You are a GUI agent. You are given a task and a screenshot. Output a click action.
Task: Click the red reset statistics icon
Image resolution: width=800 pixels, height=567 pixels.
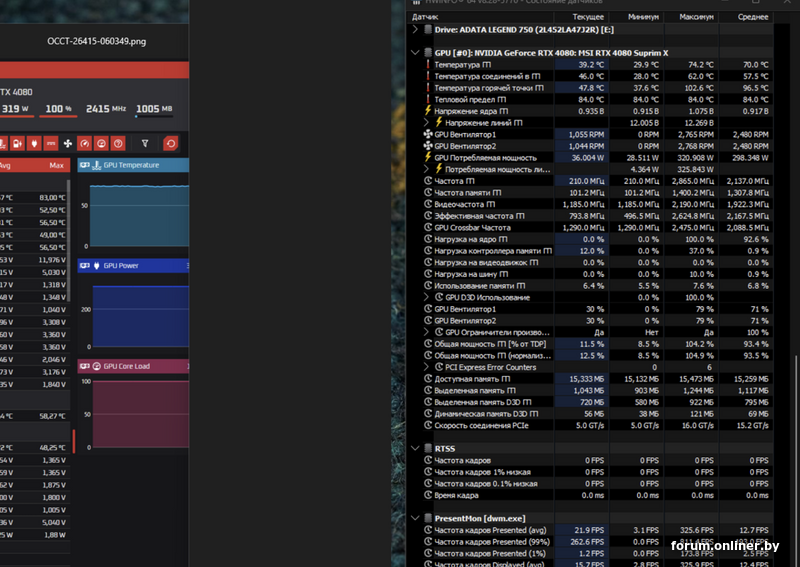(170, 144)
